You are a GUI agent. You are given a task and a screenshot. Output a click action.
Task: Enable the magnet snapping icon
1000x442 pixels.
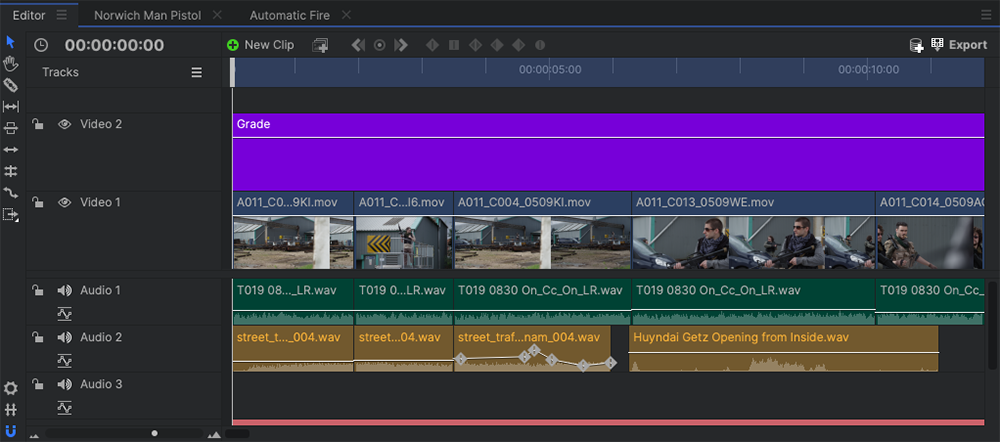(x=11, y=431)
